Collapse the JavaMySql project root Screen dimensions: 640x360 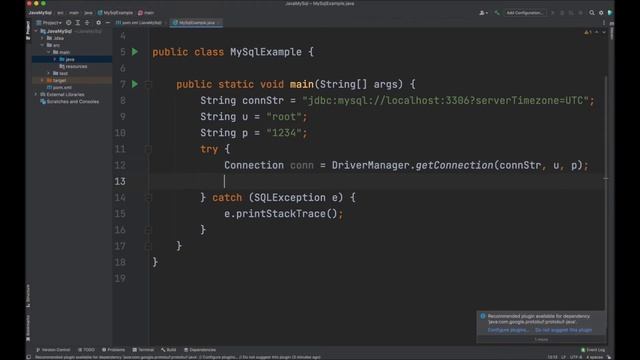36,31
